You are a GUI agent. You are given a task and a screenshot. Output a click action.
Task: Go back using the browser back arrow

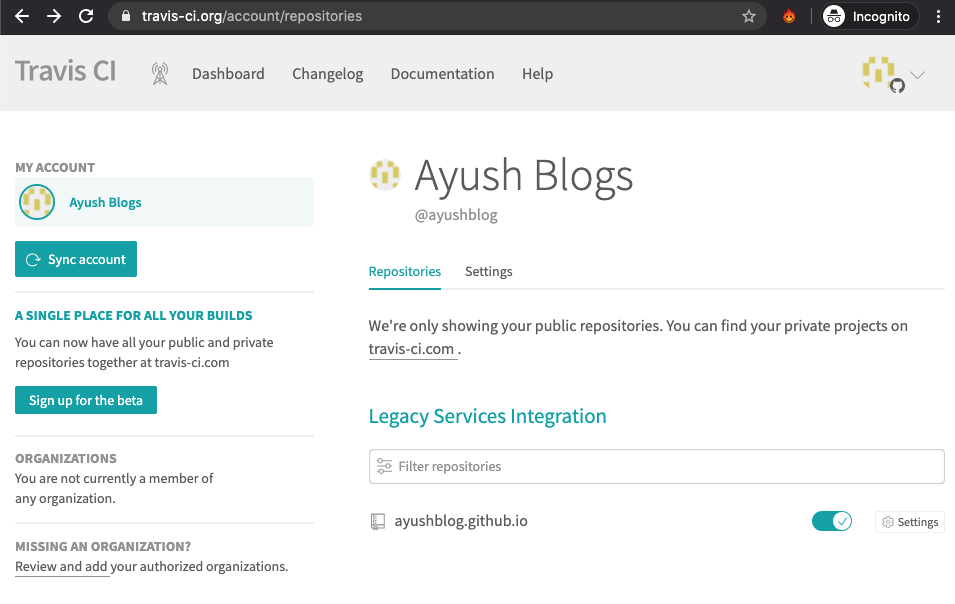[x=22, y=16]
